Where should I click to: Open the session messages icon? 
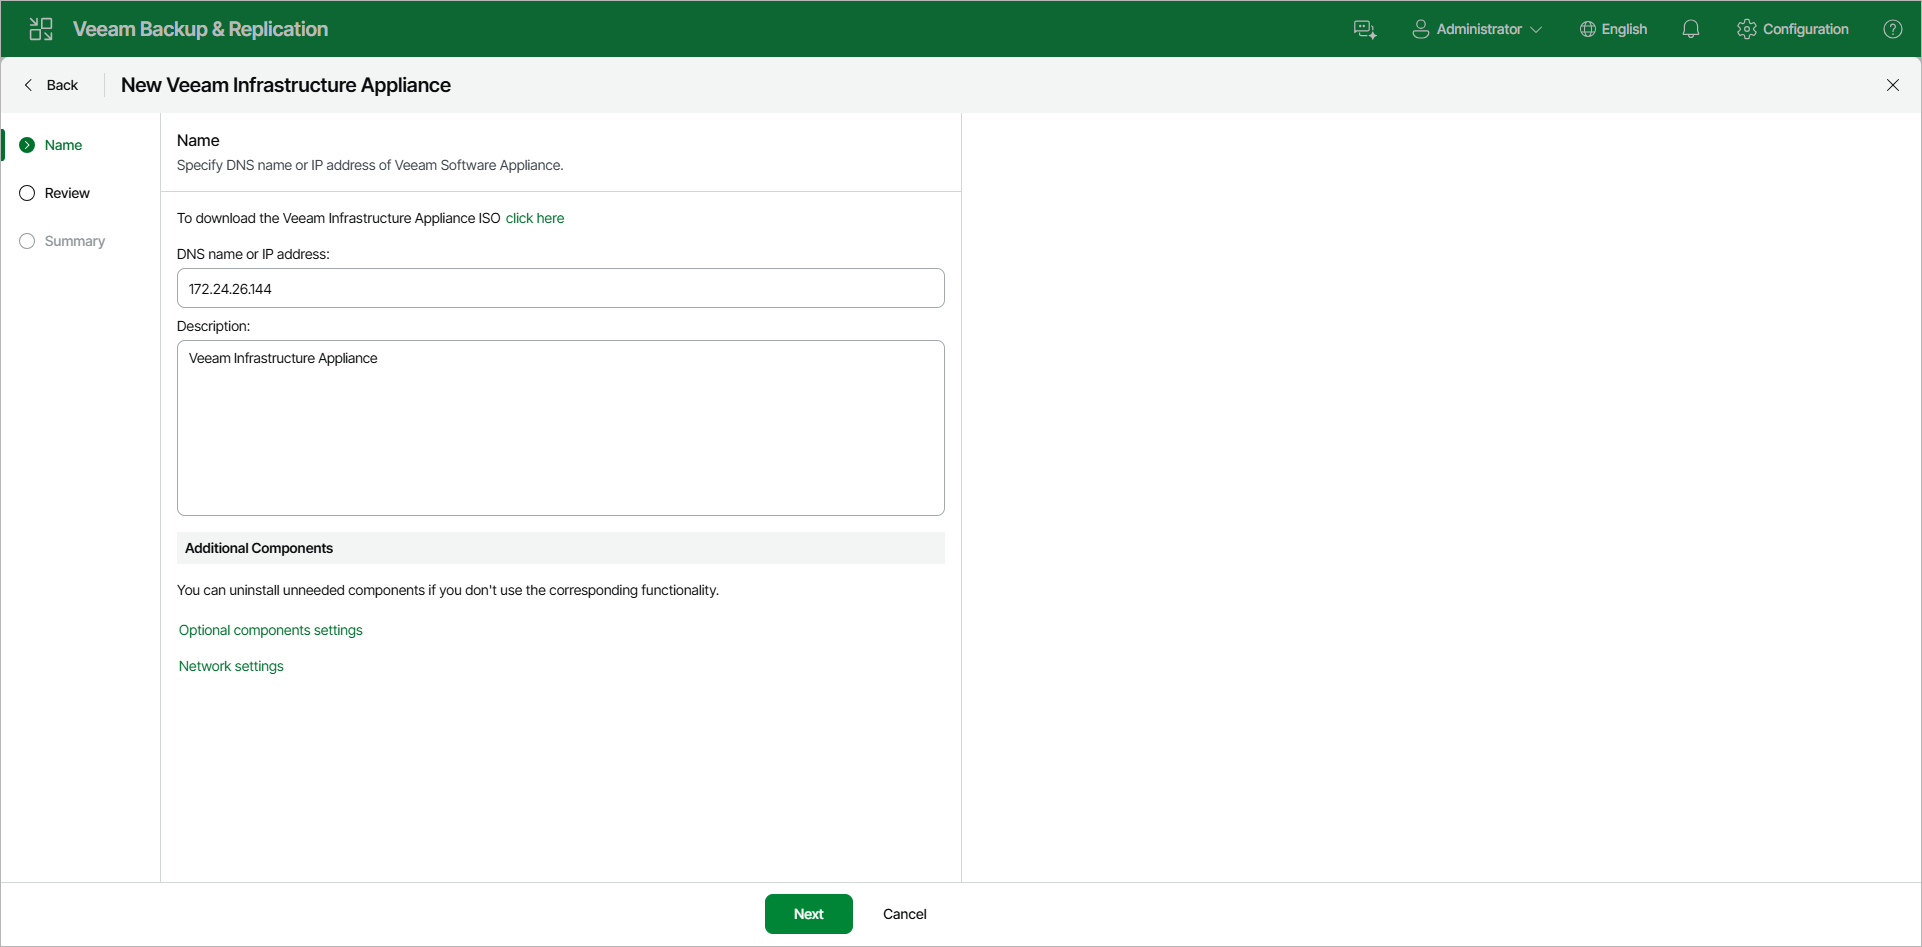(x=1365, y=28)
